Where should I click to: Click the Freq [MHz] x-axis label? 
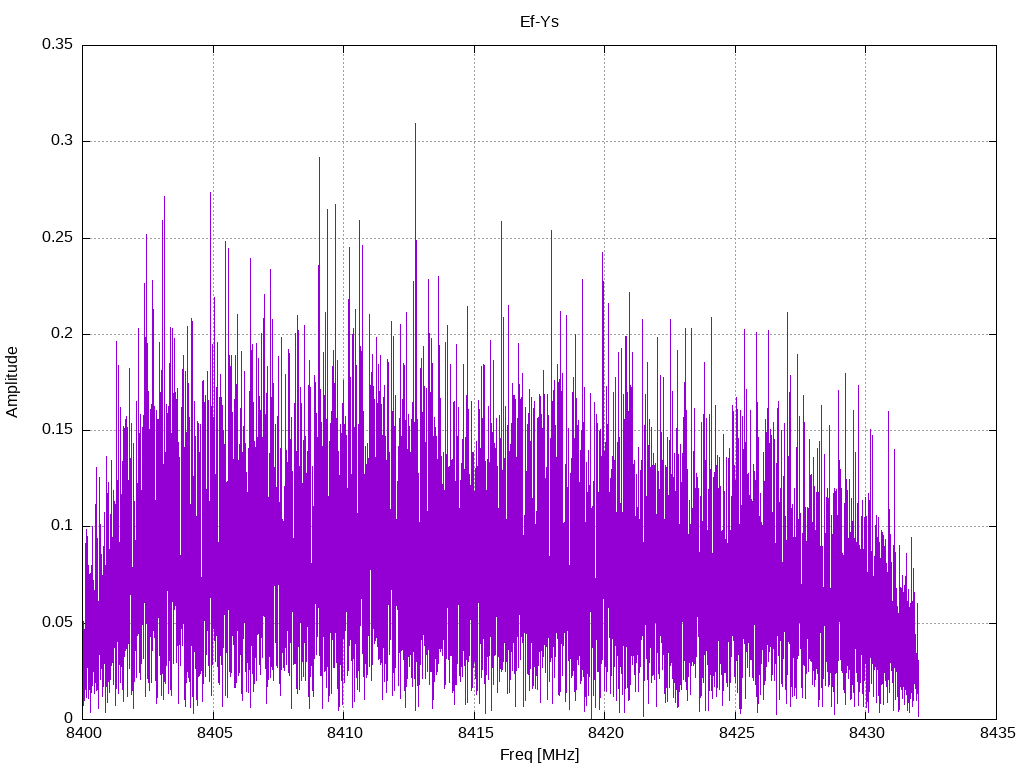(x=539, y=755)
